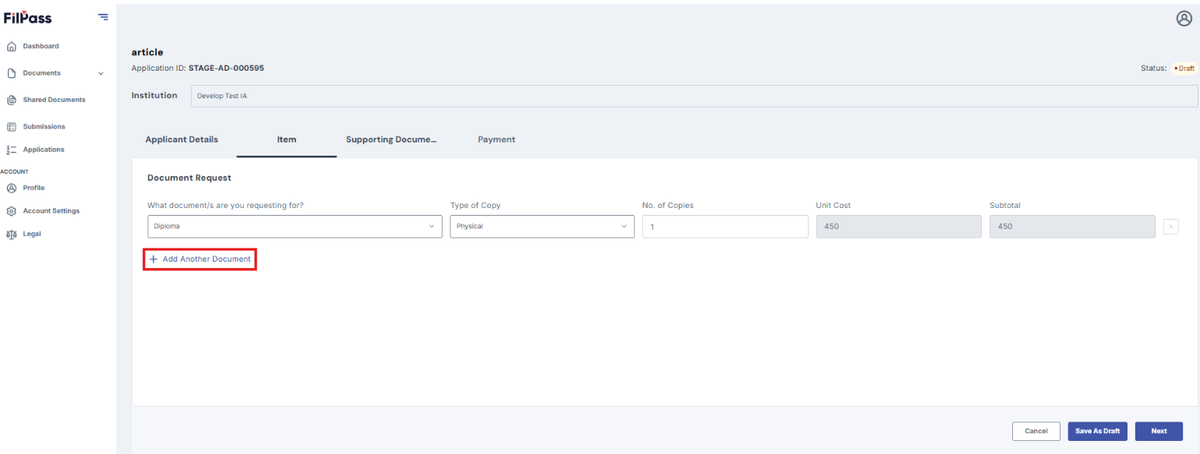Open Shared Documents icon in sidebar
The width and height of the screenshot is (1200, 454).
(11, 100)
